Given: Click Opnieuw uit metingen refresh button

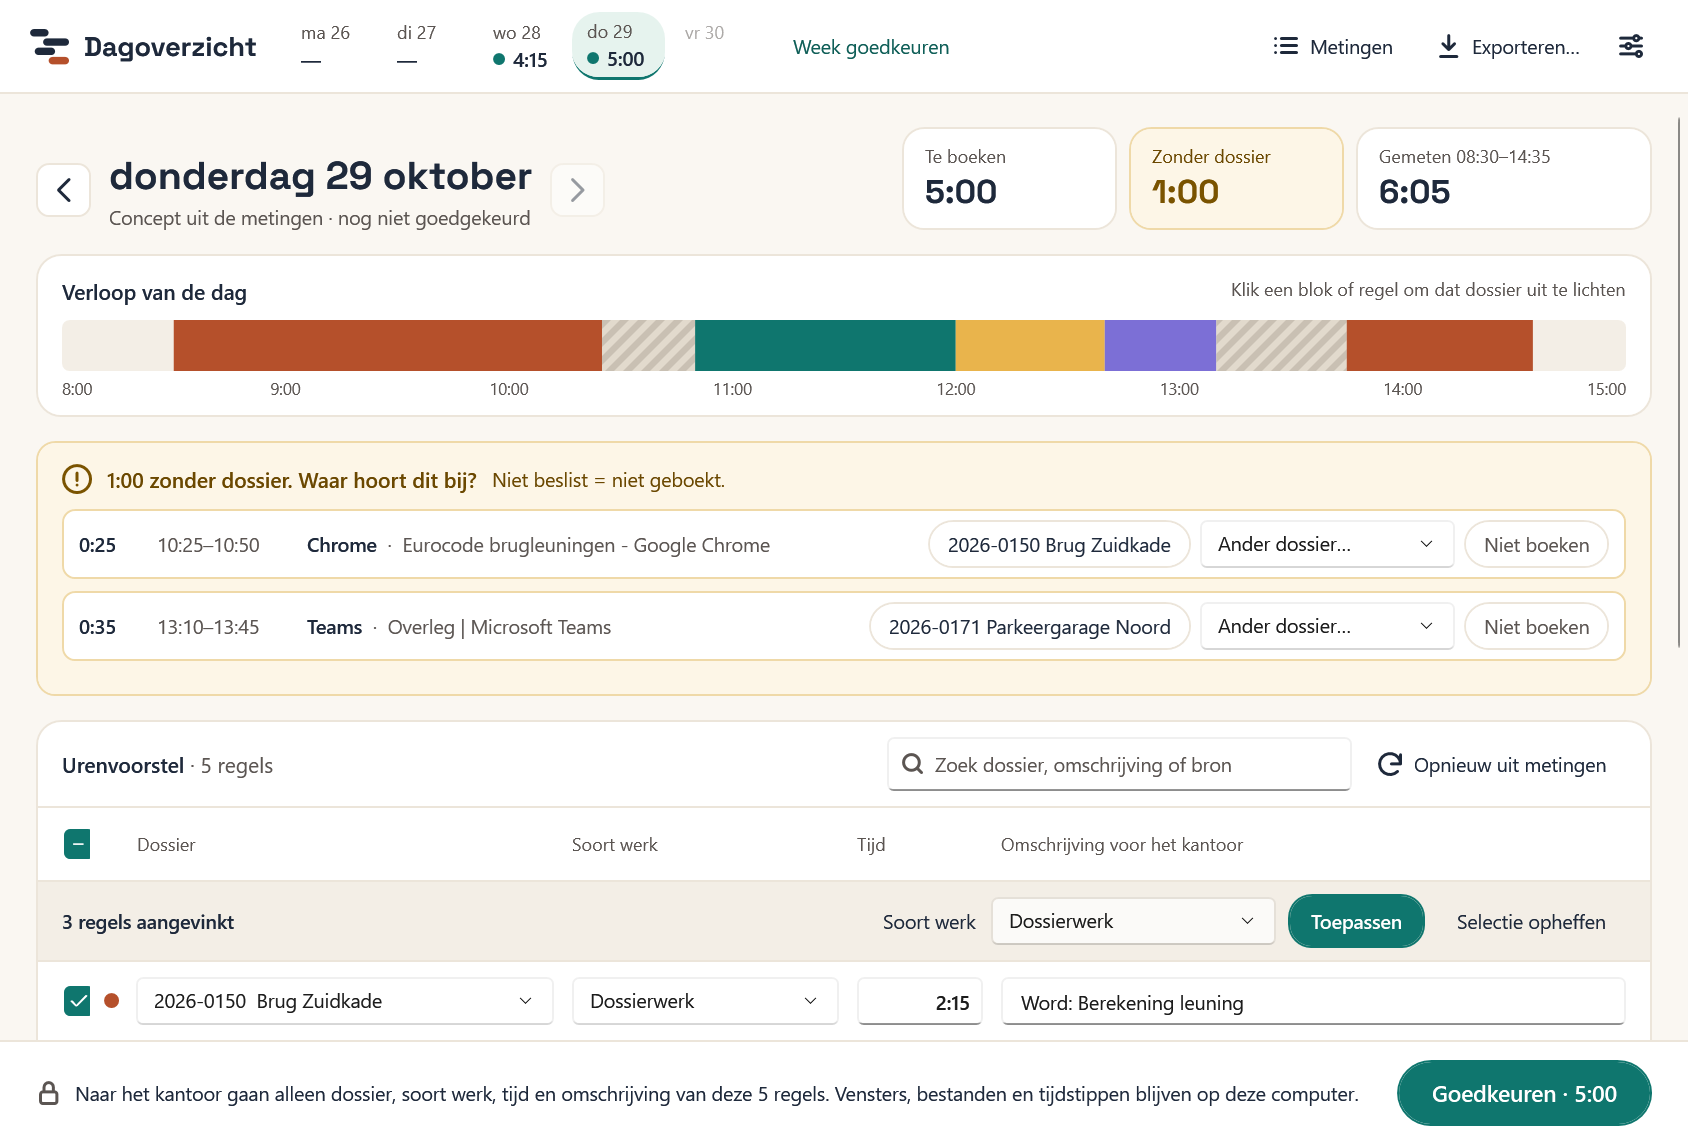Looking at the screenshot, I should click(1492, 765).
